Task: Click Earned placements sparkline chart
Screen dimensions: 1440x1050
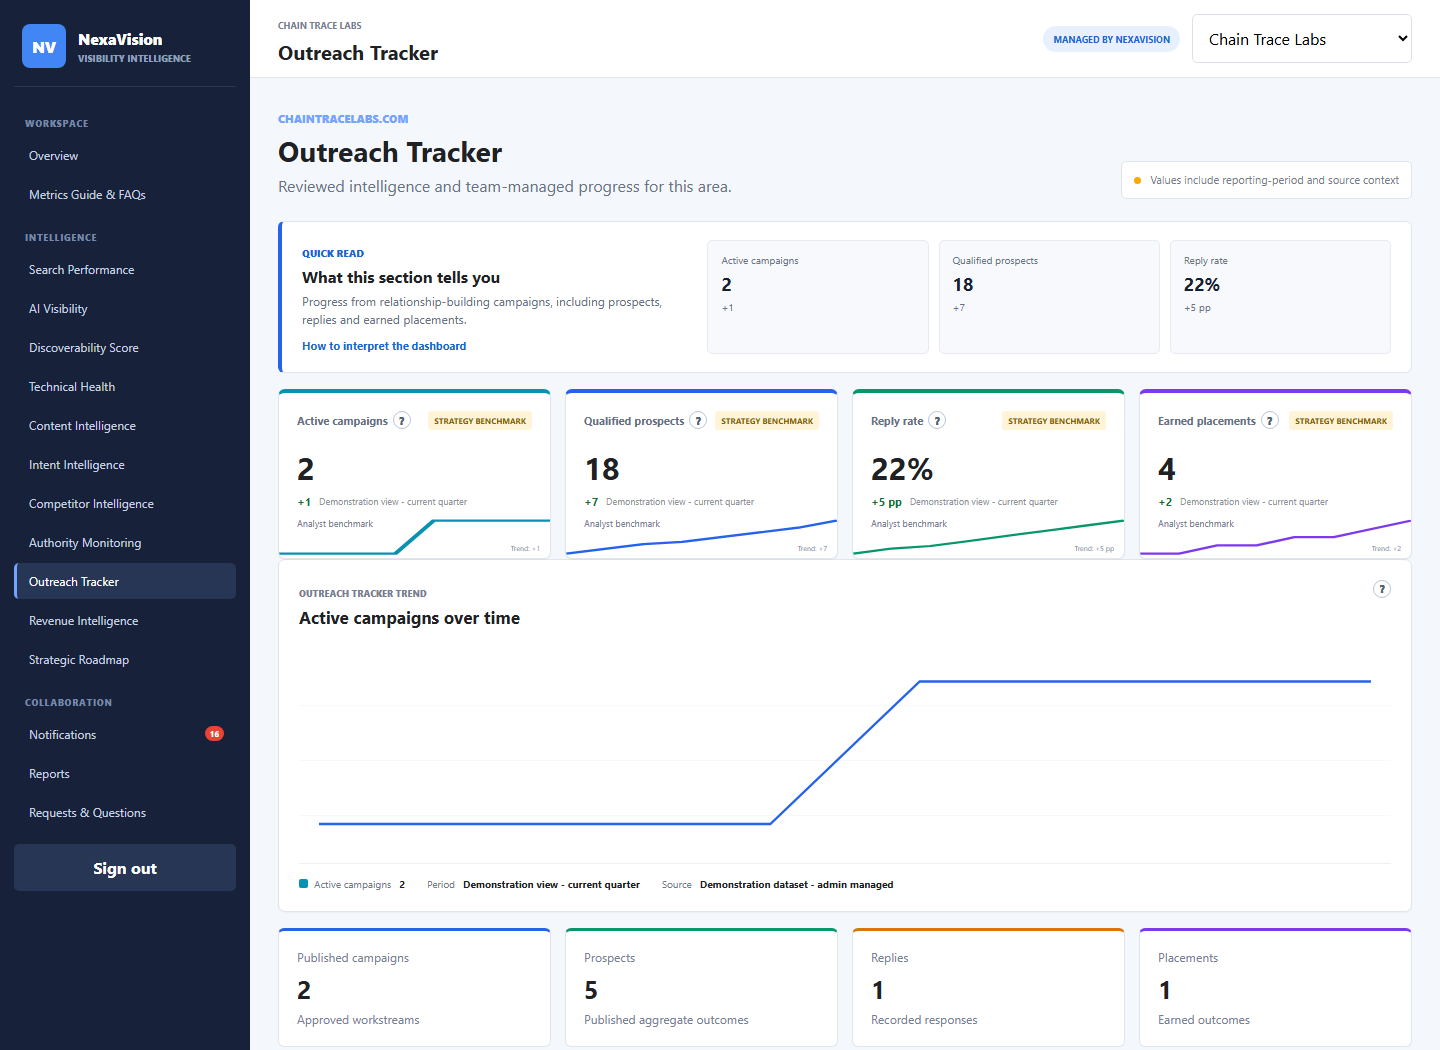Action: click(1275, 537)
